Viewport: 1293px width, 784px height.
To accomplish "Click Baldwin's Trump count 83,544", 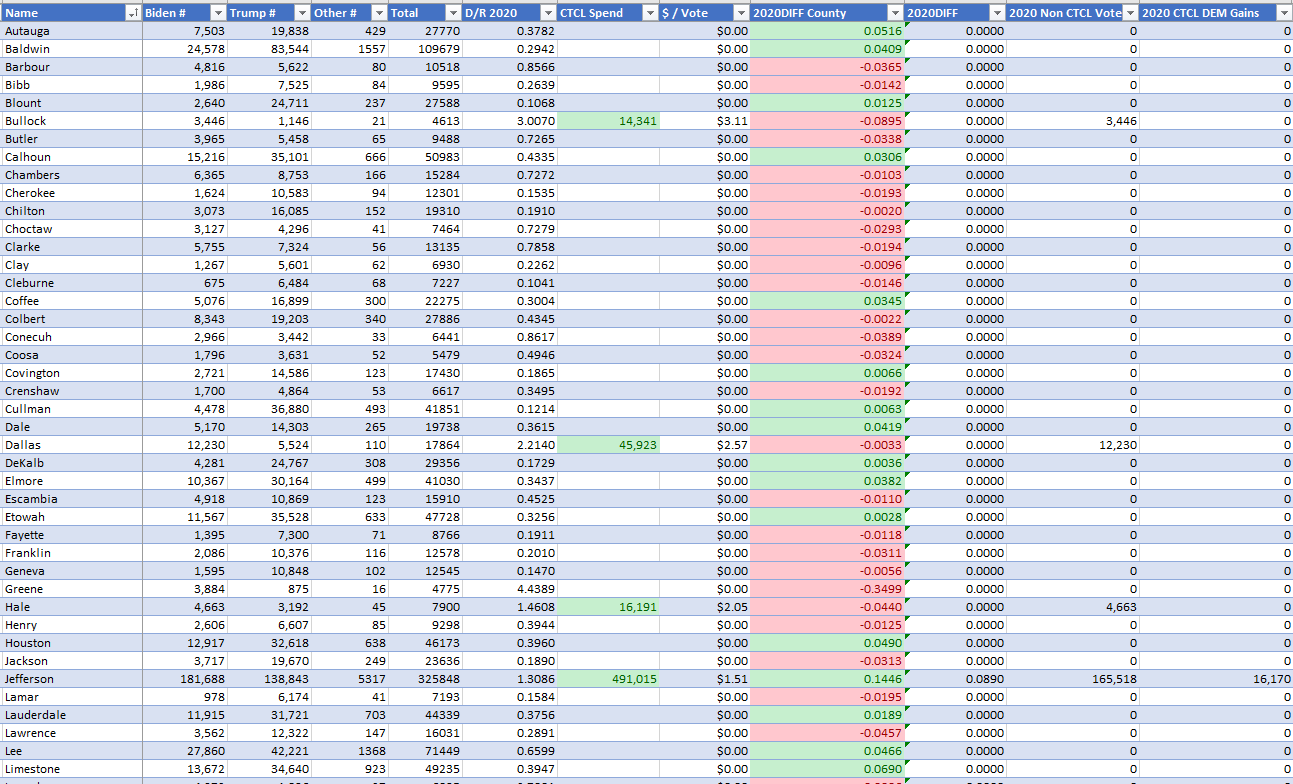I will pos(269,49).
